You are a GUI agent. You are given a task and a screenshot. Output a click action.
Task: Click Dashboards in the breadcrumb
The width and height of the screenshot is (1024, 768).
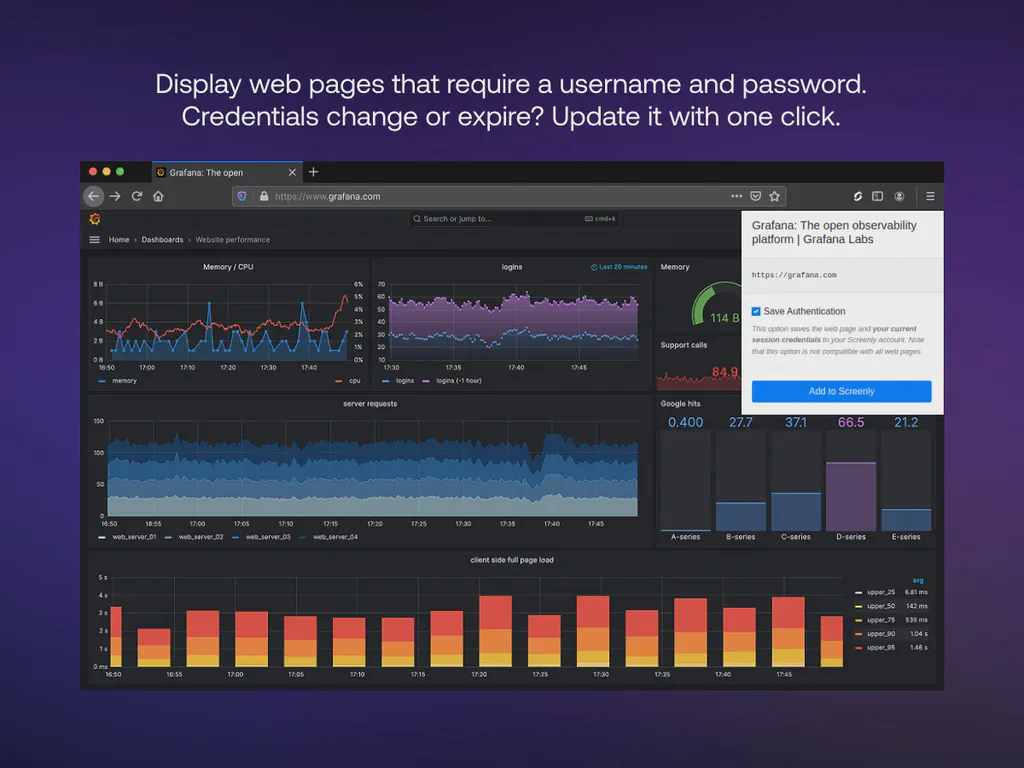pos(162,240)
